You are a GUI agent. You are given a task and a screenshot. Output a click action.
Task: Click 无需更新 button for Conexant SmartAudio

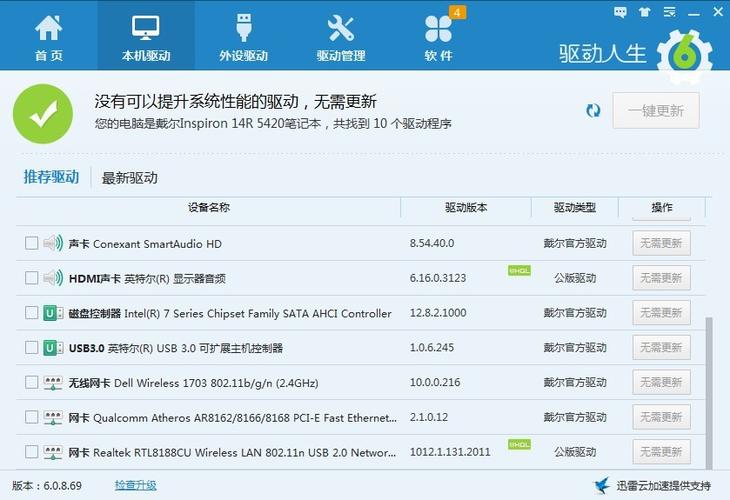661,243
